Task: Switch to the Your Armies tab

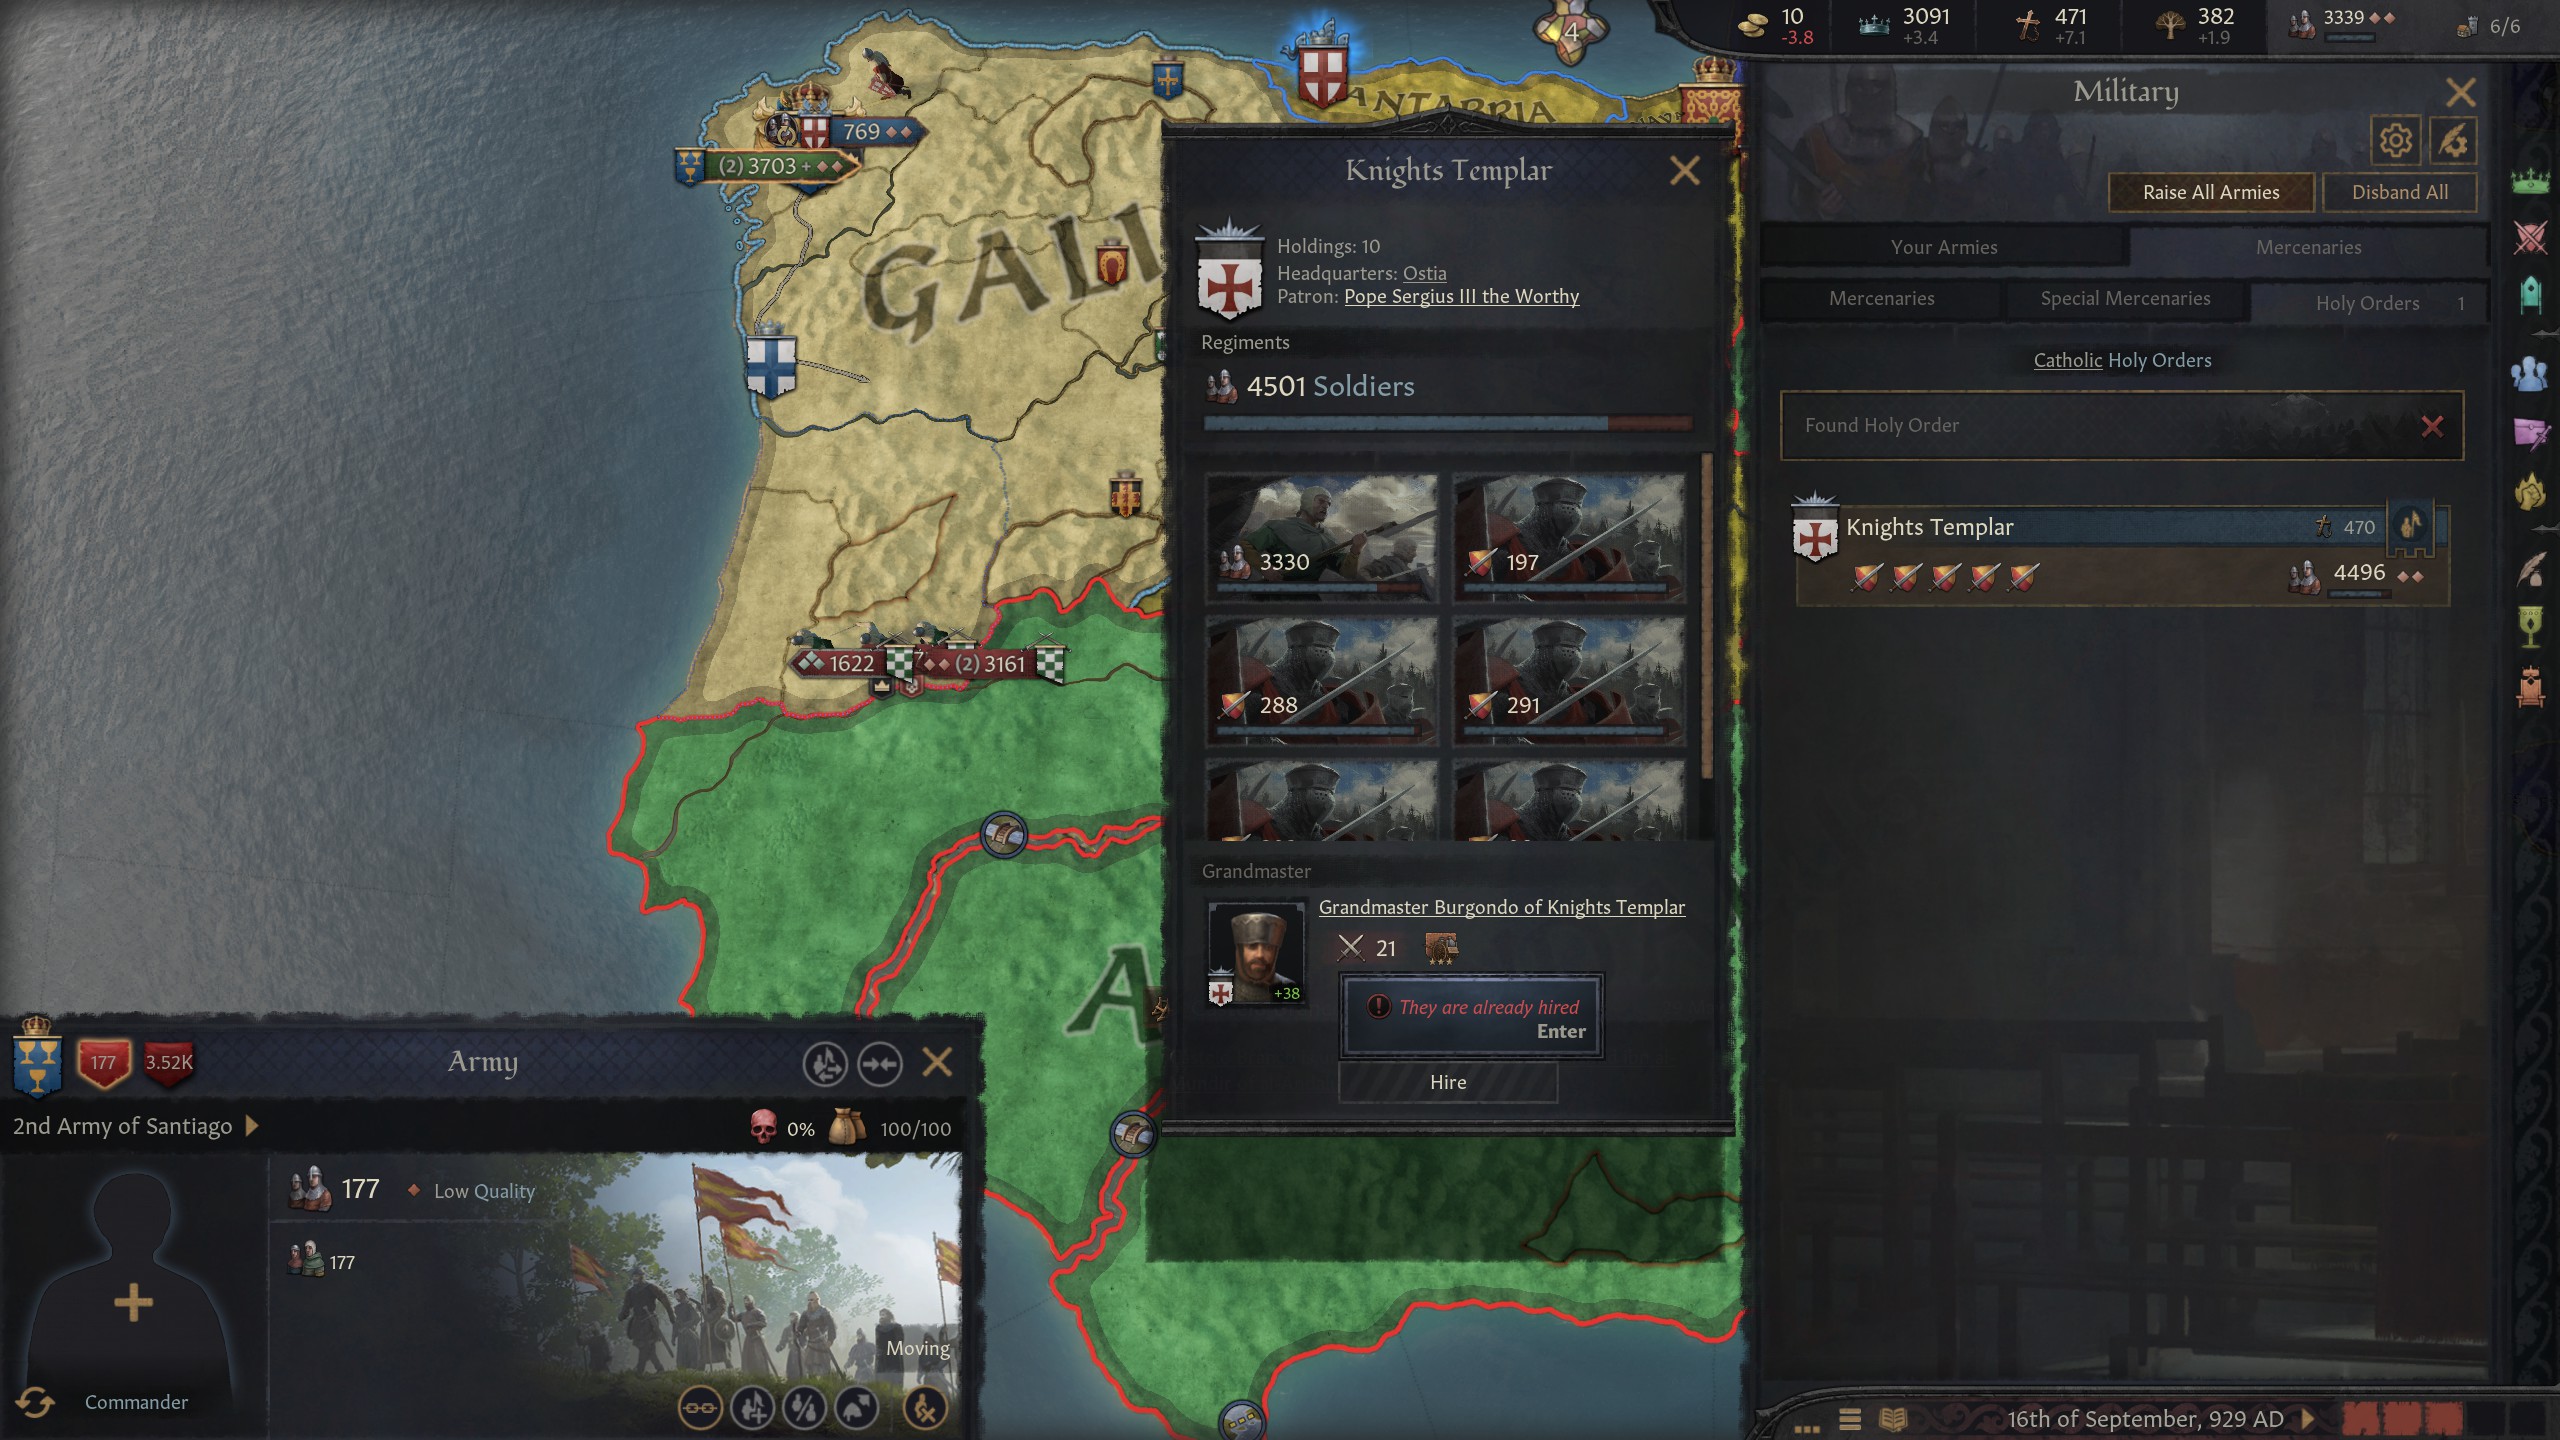Action: click(1943, 247)
